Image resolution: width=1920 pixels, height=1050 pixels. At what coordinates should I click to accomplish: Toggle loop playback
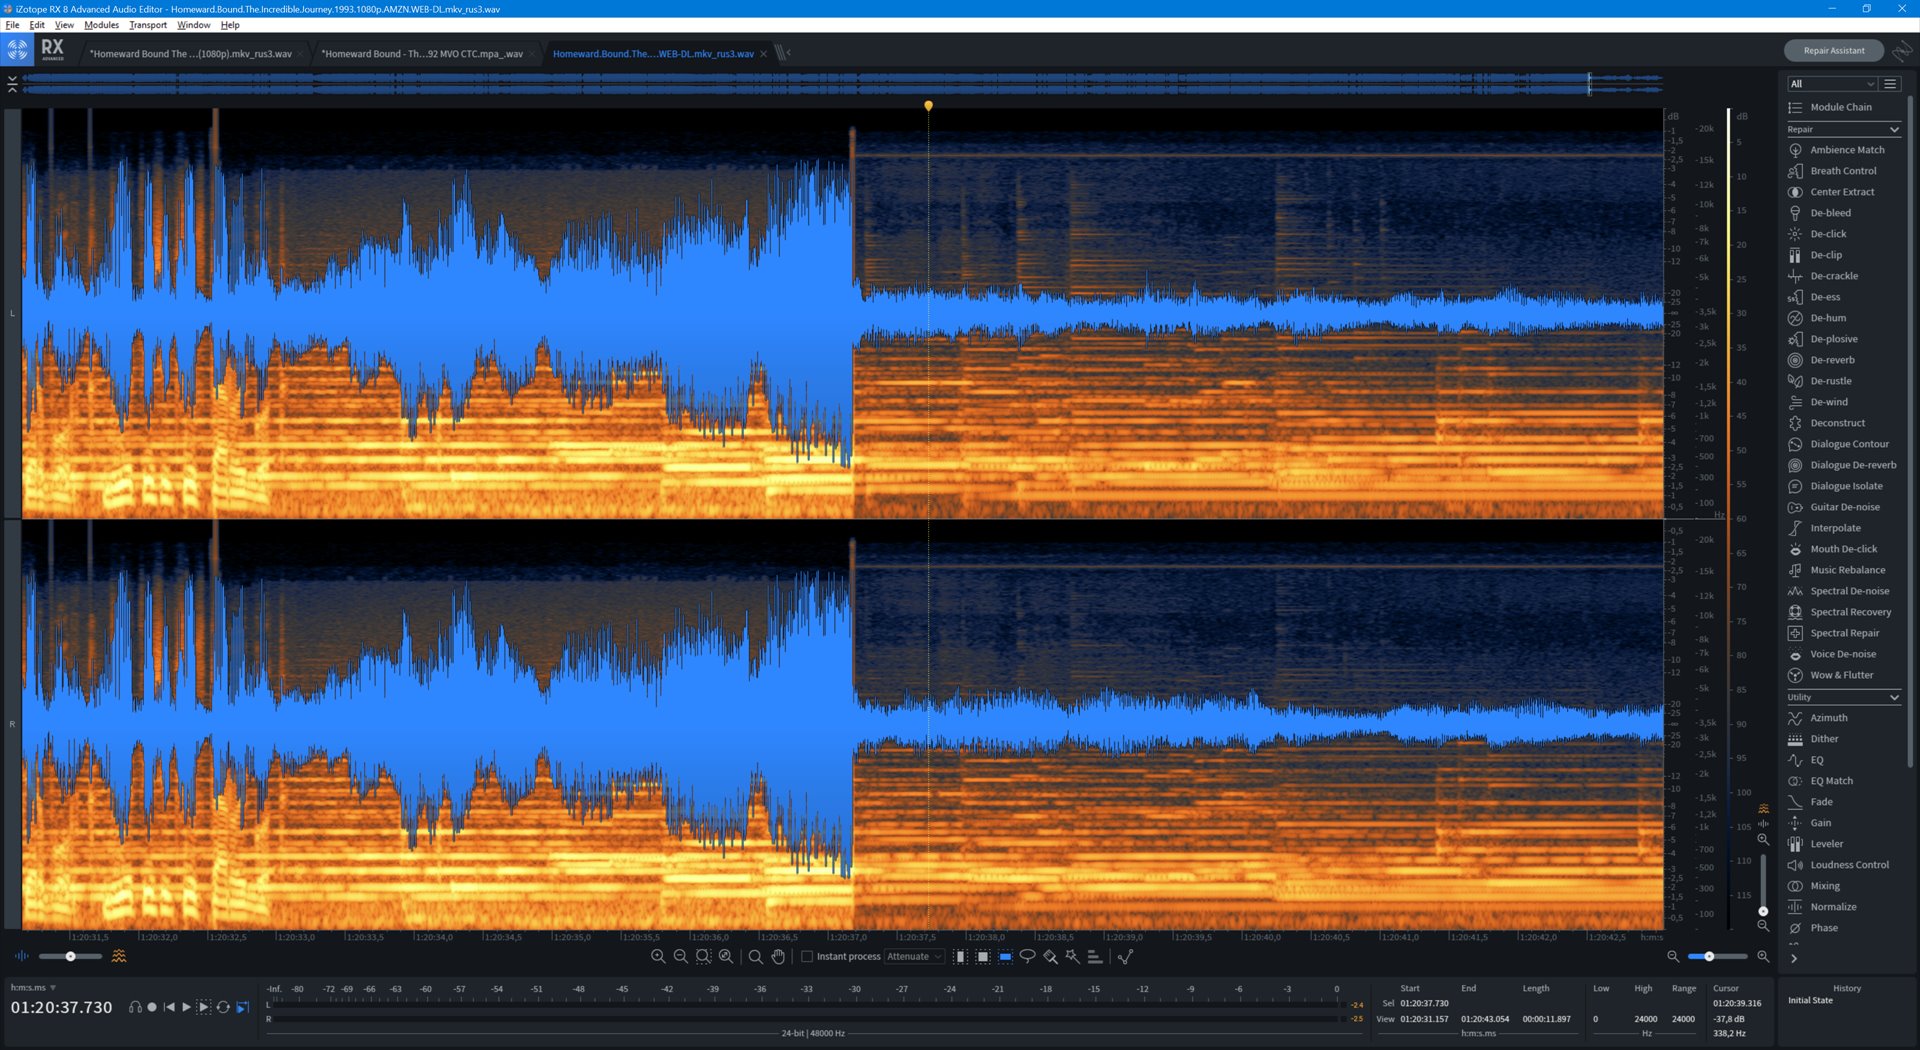(x=223, y=1007)
